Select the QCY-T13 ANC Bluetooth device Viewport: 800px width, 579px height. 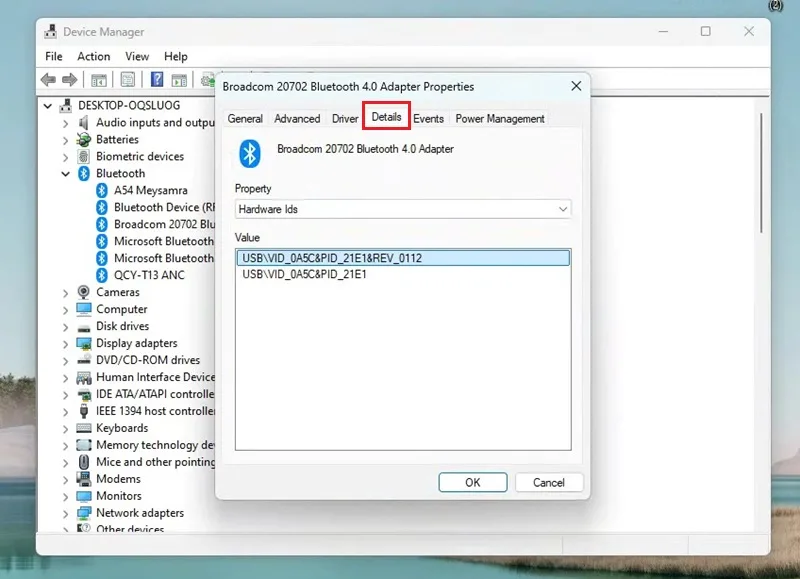(x=149, y=275)
